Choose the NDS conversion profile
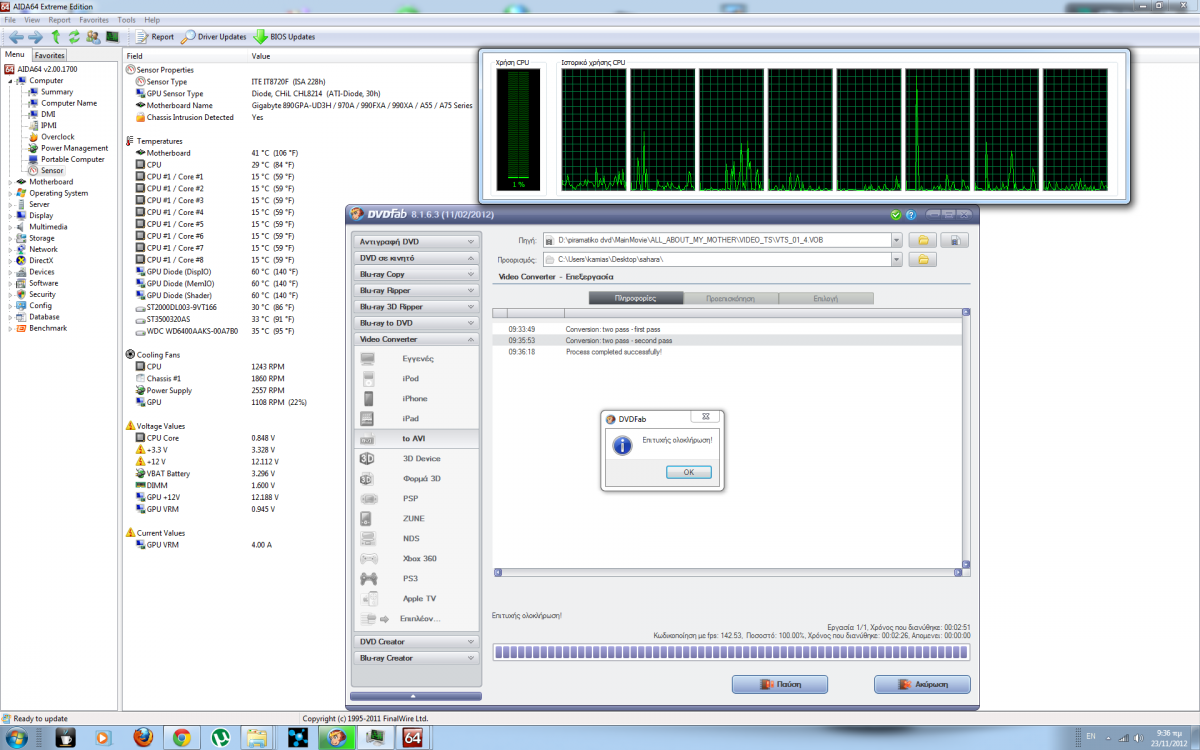 coord(417,538)
